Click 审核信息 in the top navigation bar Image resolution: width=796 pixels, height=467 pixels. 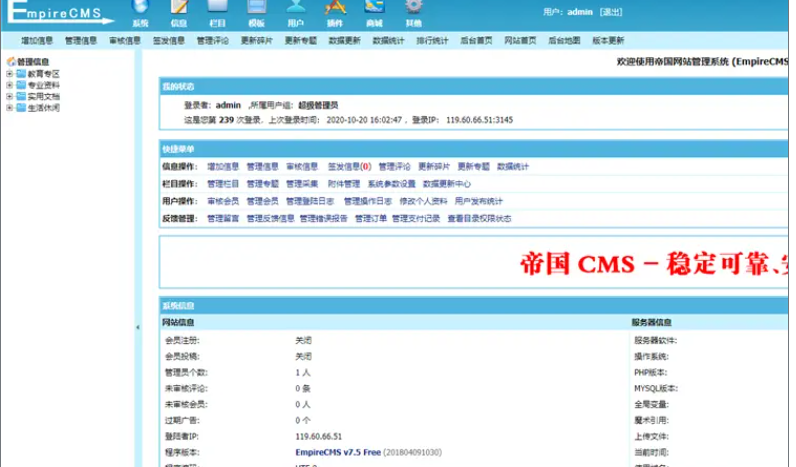125,41
